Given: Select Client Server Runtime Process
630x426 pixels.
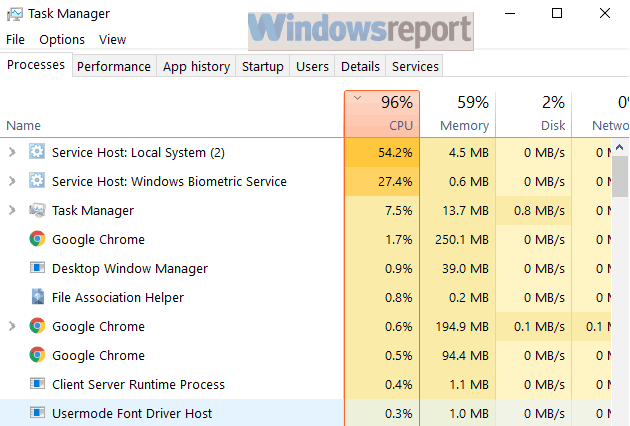Looking at the screenshot, I should [x=138, y=385].
